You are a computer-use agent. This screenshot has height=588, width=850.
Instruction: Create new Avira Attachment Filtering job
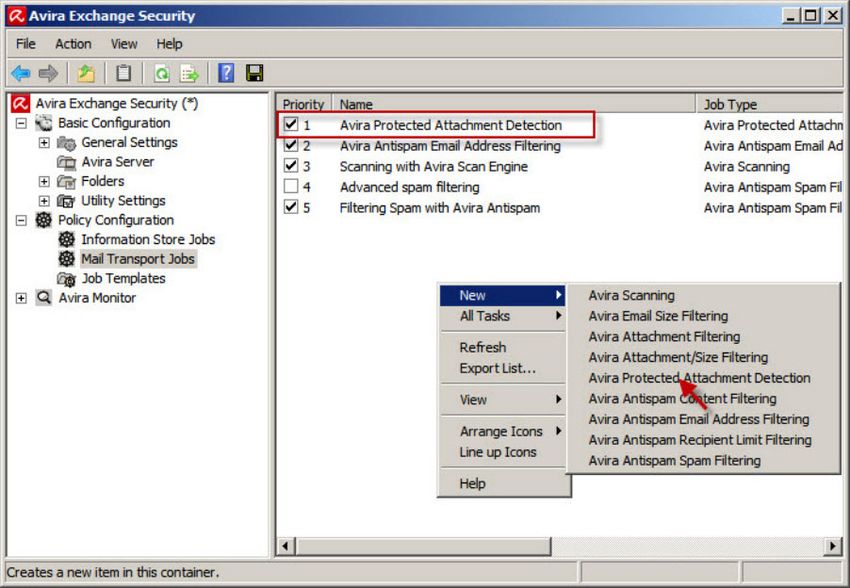click(703, 337)
